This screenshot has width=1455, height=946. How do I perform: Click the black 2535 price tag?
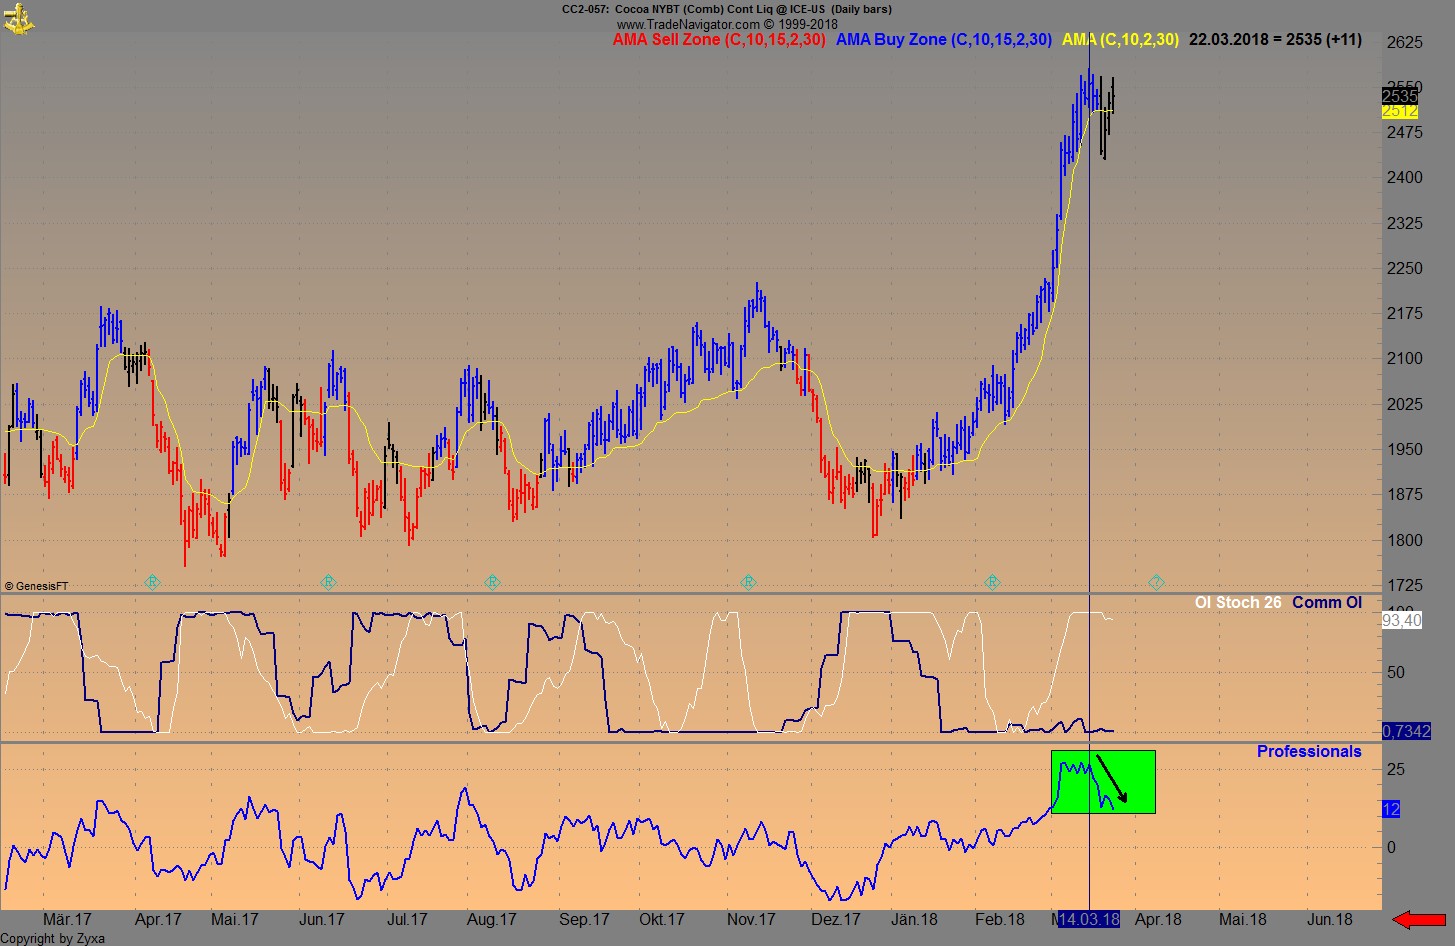click(x=1398, y=95)
